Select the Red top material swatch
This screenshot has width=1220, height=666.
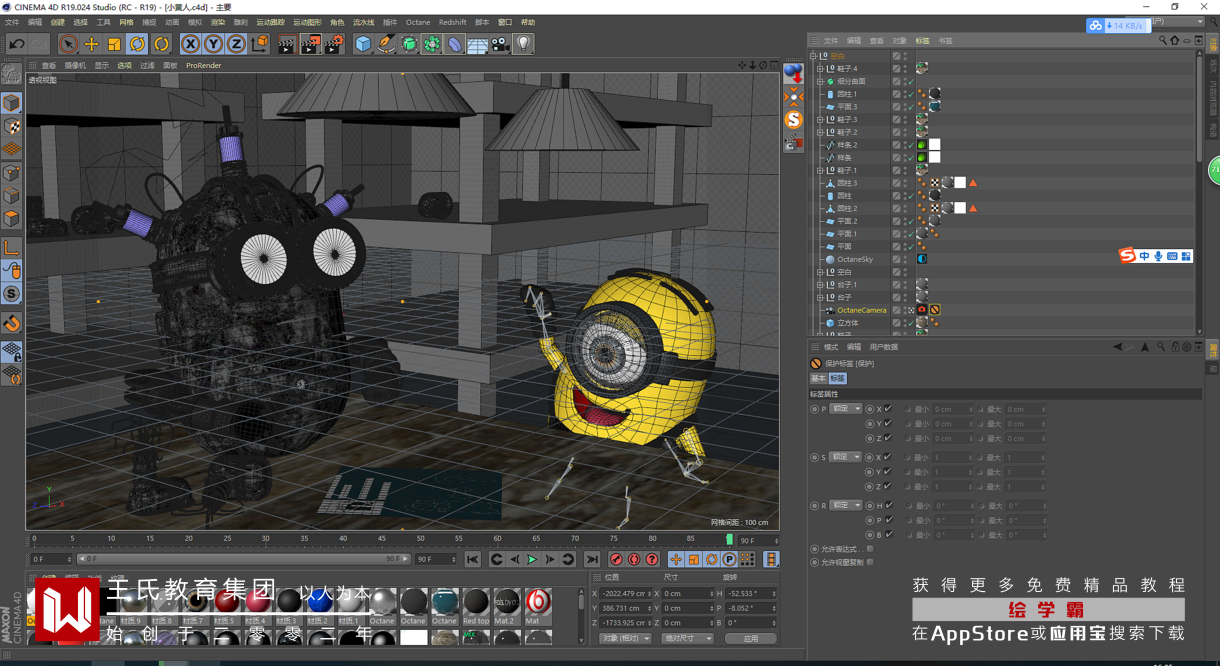coord(476,603)
